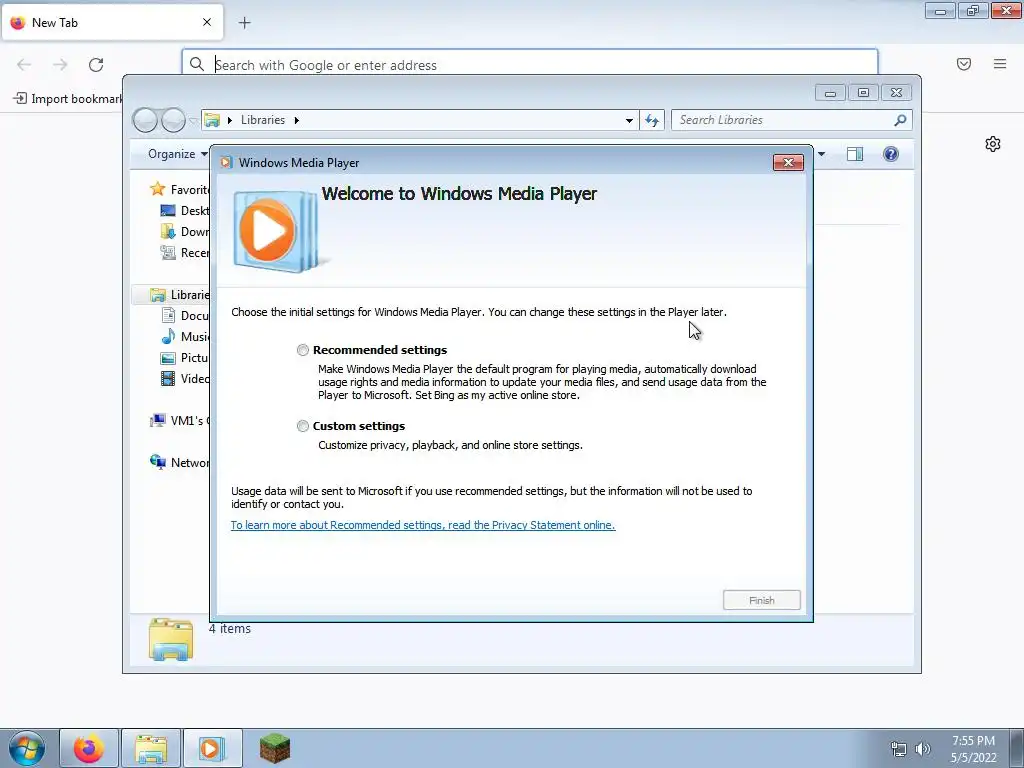Refresh the Libraries folder view
Image resolution: width=1024 pixels, height=768 pixels.
(652, 120)
